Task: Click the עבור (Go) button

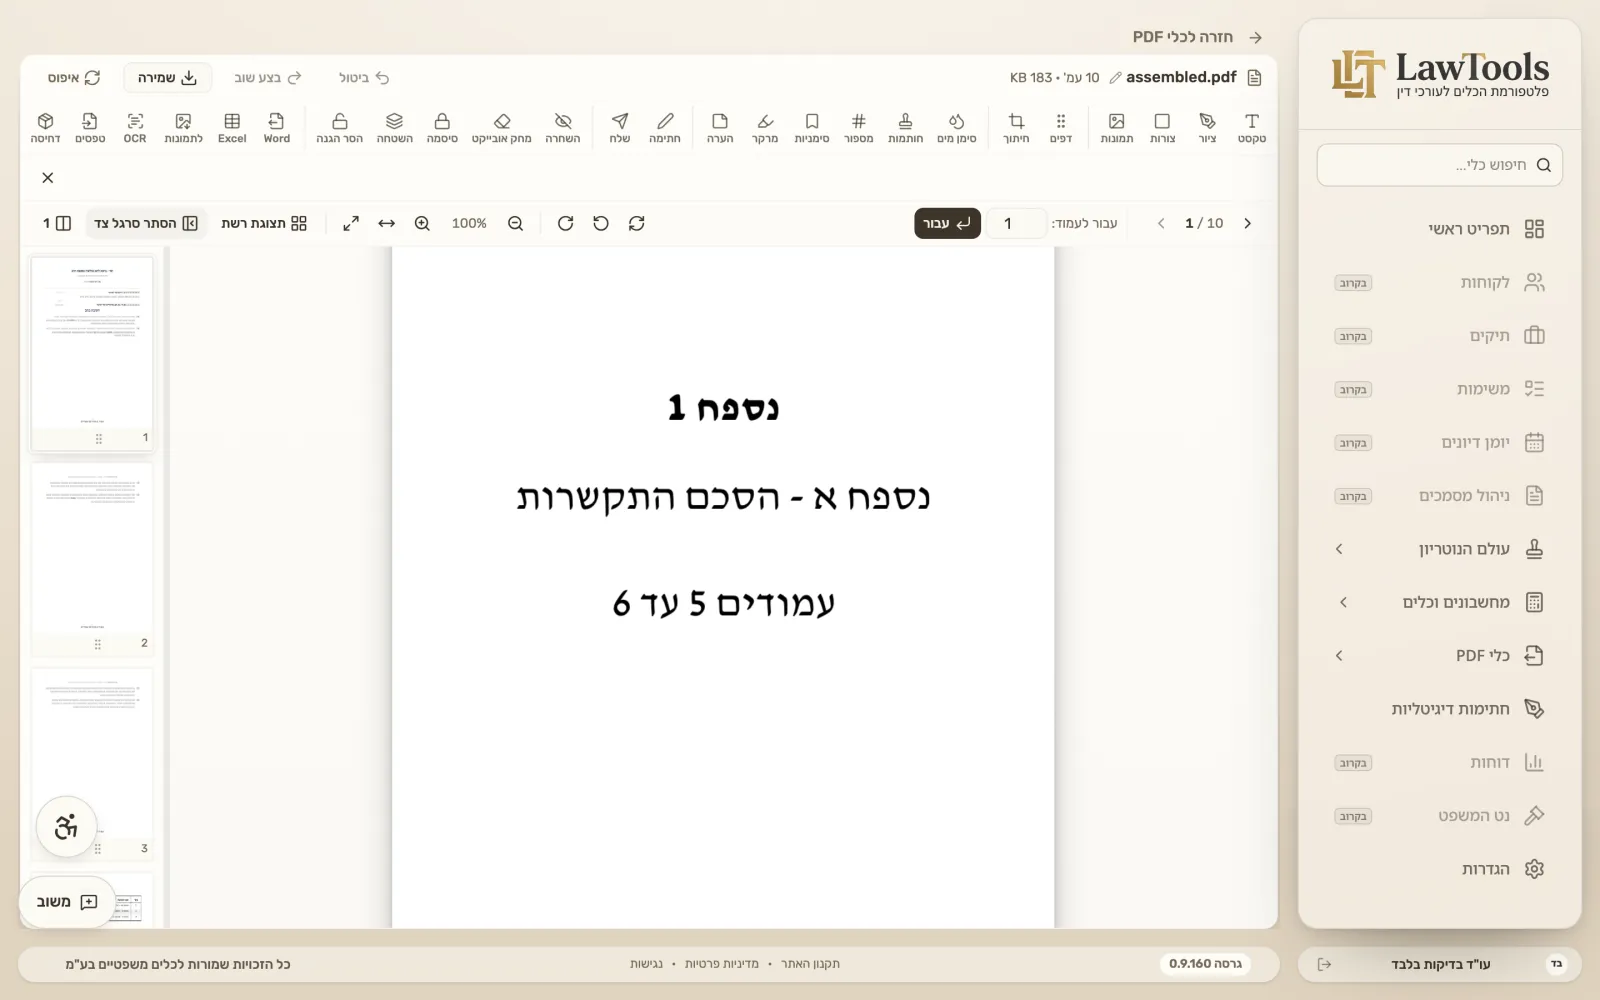Action: [947, 223]
